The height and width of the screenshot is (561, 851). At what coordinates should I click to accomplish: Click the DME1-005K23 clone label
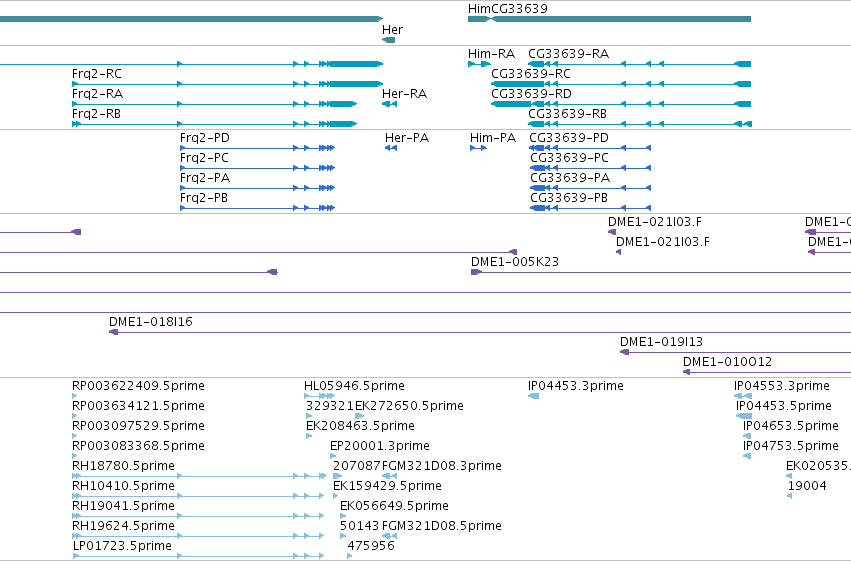tap(515, 262)
